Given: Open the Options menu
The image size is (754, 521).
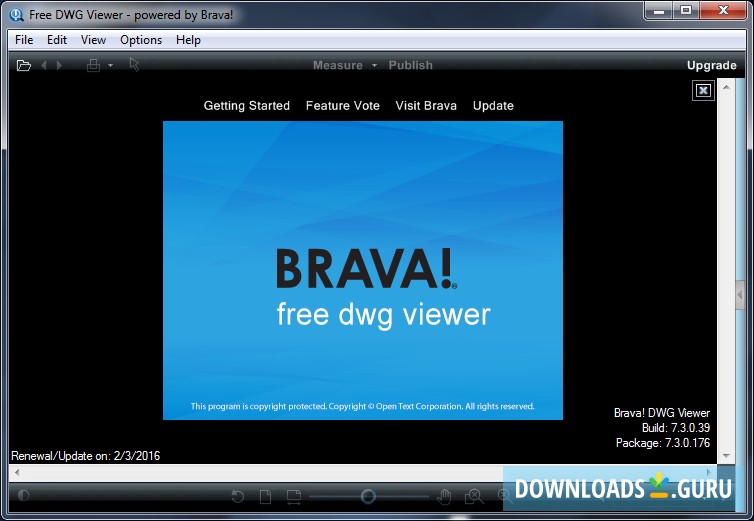Looking at the screenshot, I should 141,40.
